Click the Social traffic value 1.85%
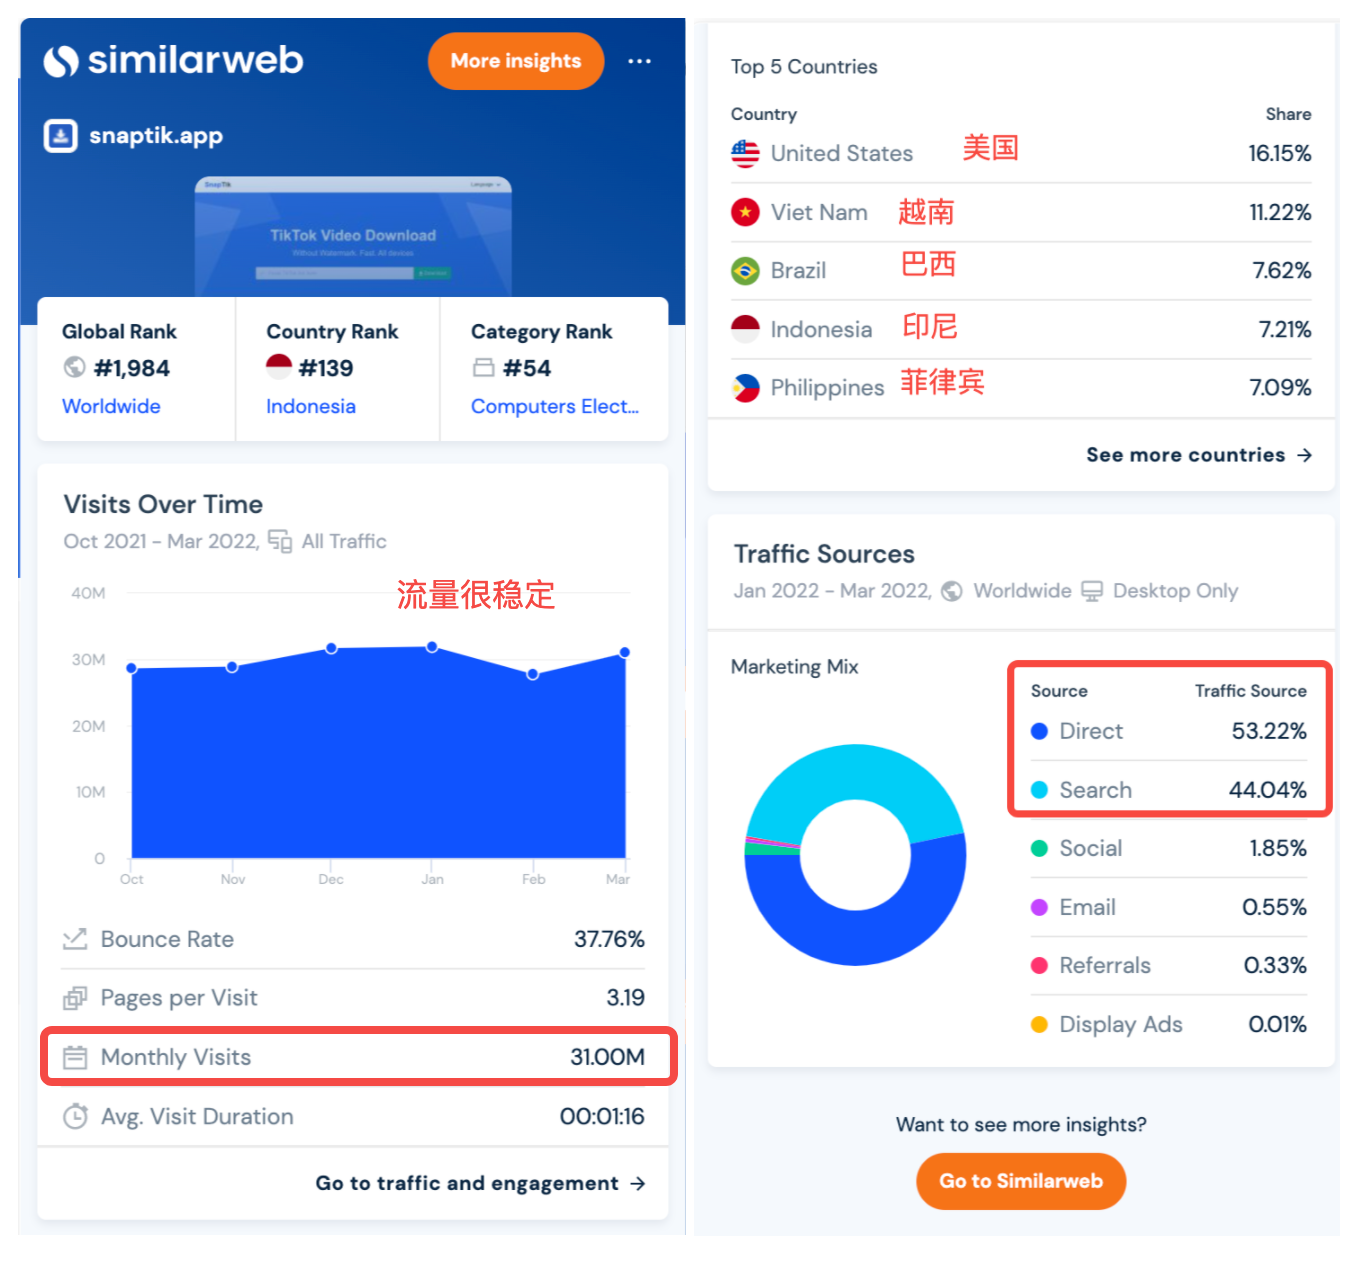 (x=1278, y=848)
